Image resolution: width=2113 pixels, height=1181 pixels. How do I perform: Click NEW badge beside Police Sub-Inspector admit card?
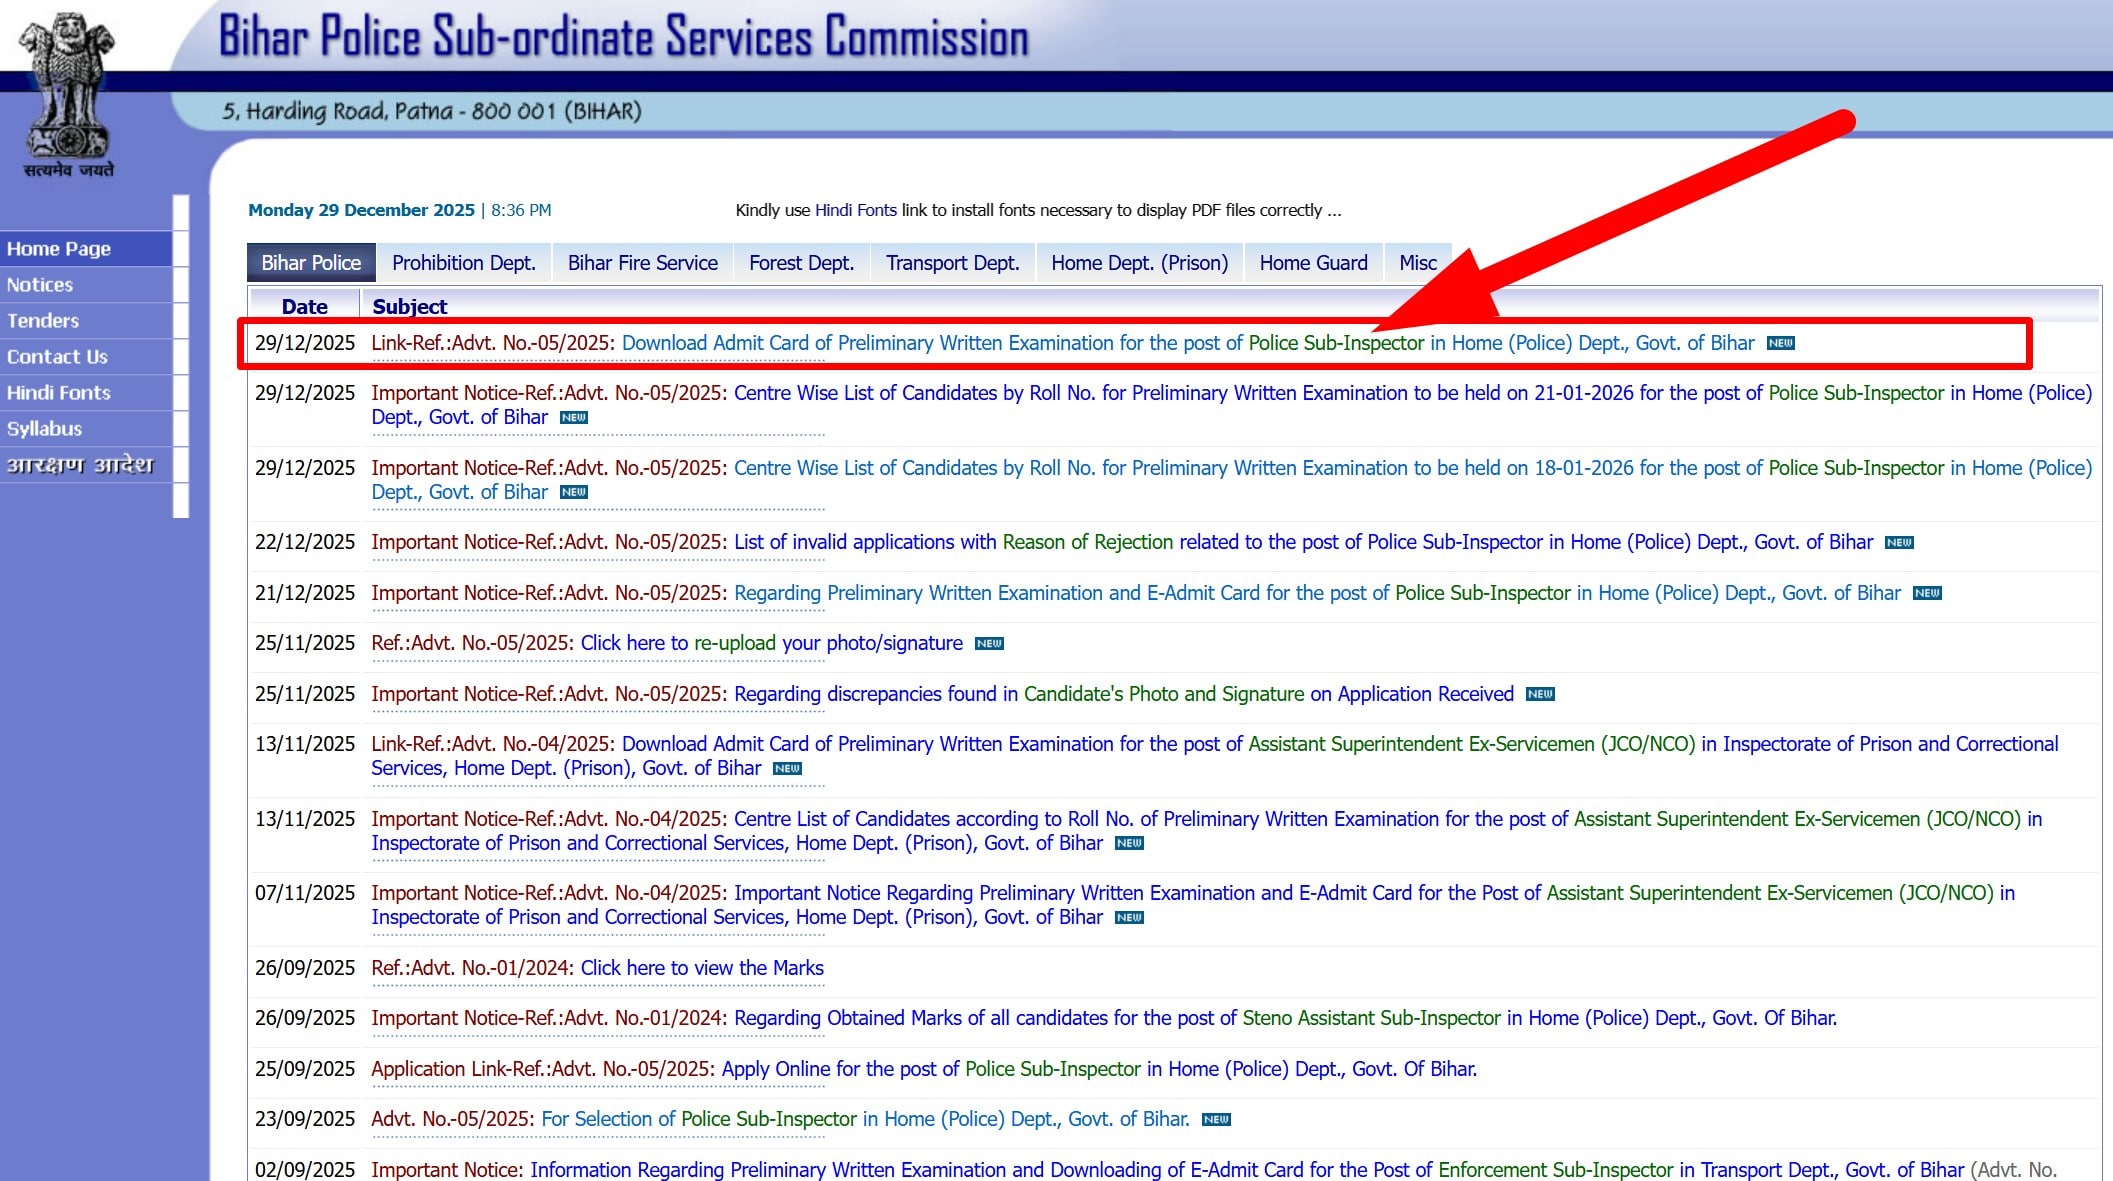pyautogui.click(x=1780, y=343)
